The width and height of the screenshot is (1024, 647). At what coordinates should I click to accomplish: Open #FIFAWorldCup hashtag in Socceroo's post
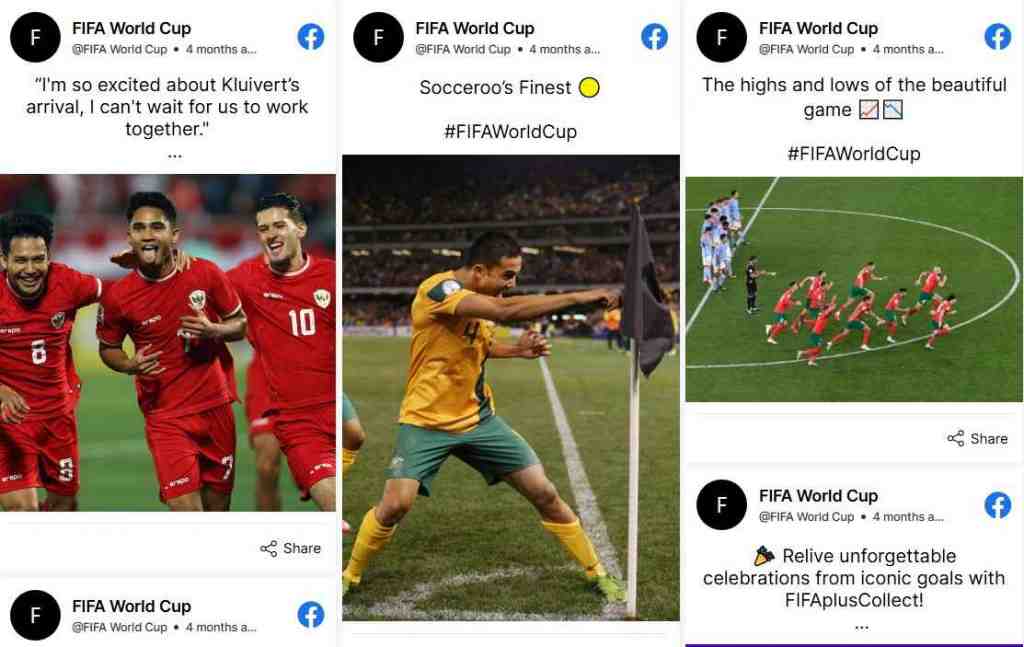click(511, 132)
